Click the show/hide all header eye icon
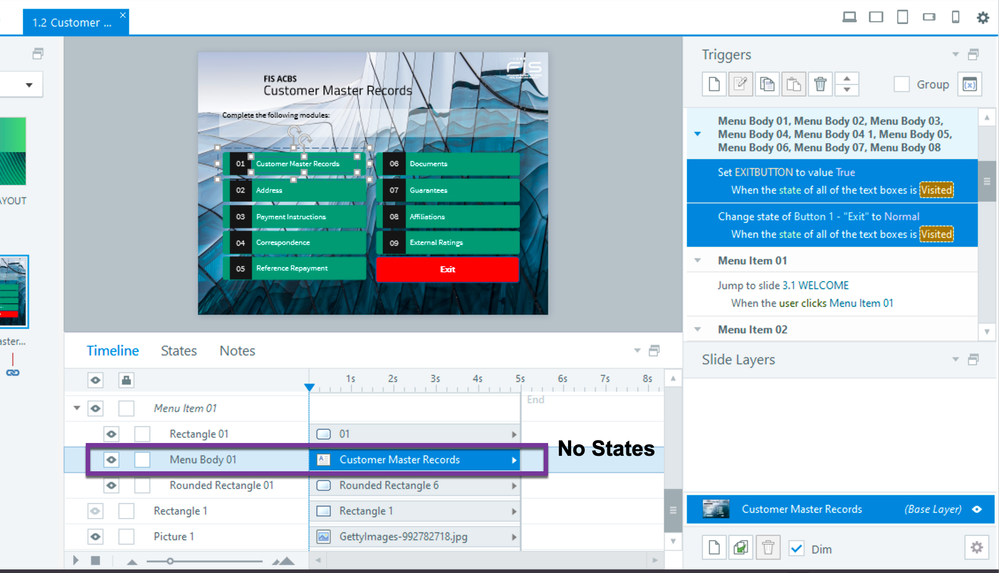The height and width of the screenshot is (573, 999). click(96, 381)
